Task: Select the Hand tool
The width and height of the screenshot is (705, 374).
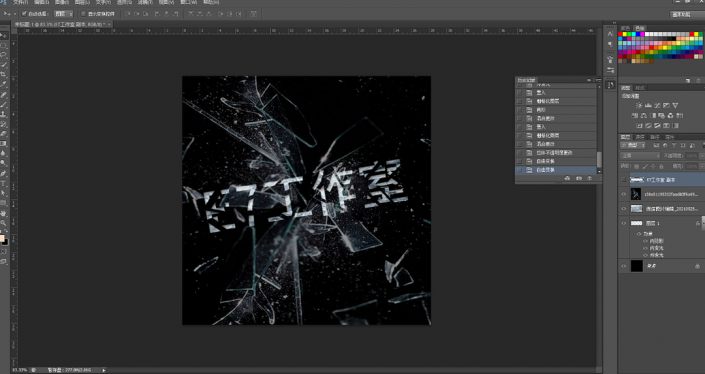Action: click(x=4, y=214)
